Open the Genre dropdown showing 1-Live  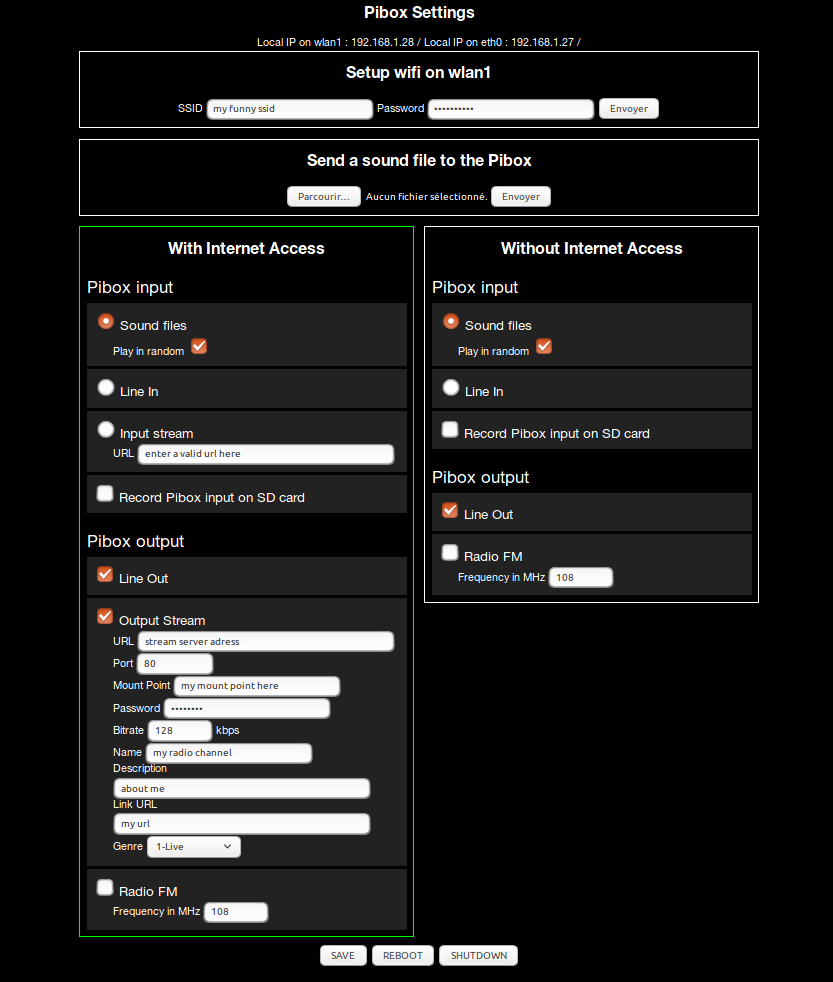click(x=194, y=847)
